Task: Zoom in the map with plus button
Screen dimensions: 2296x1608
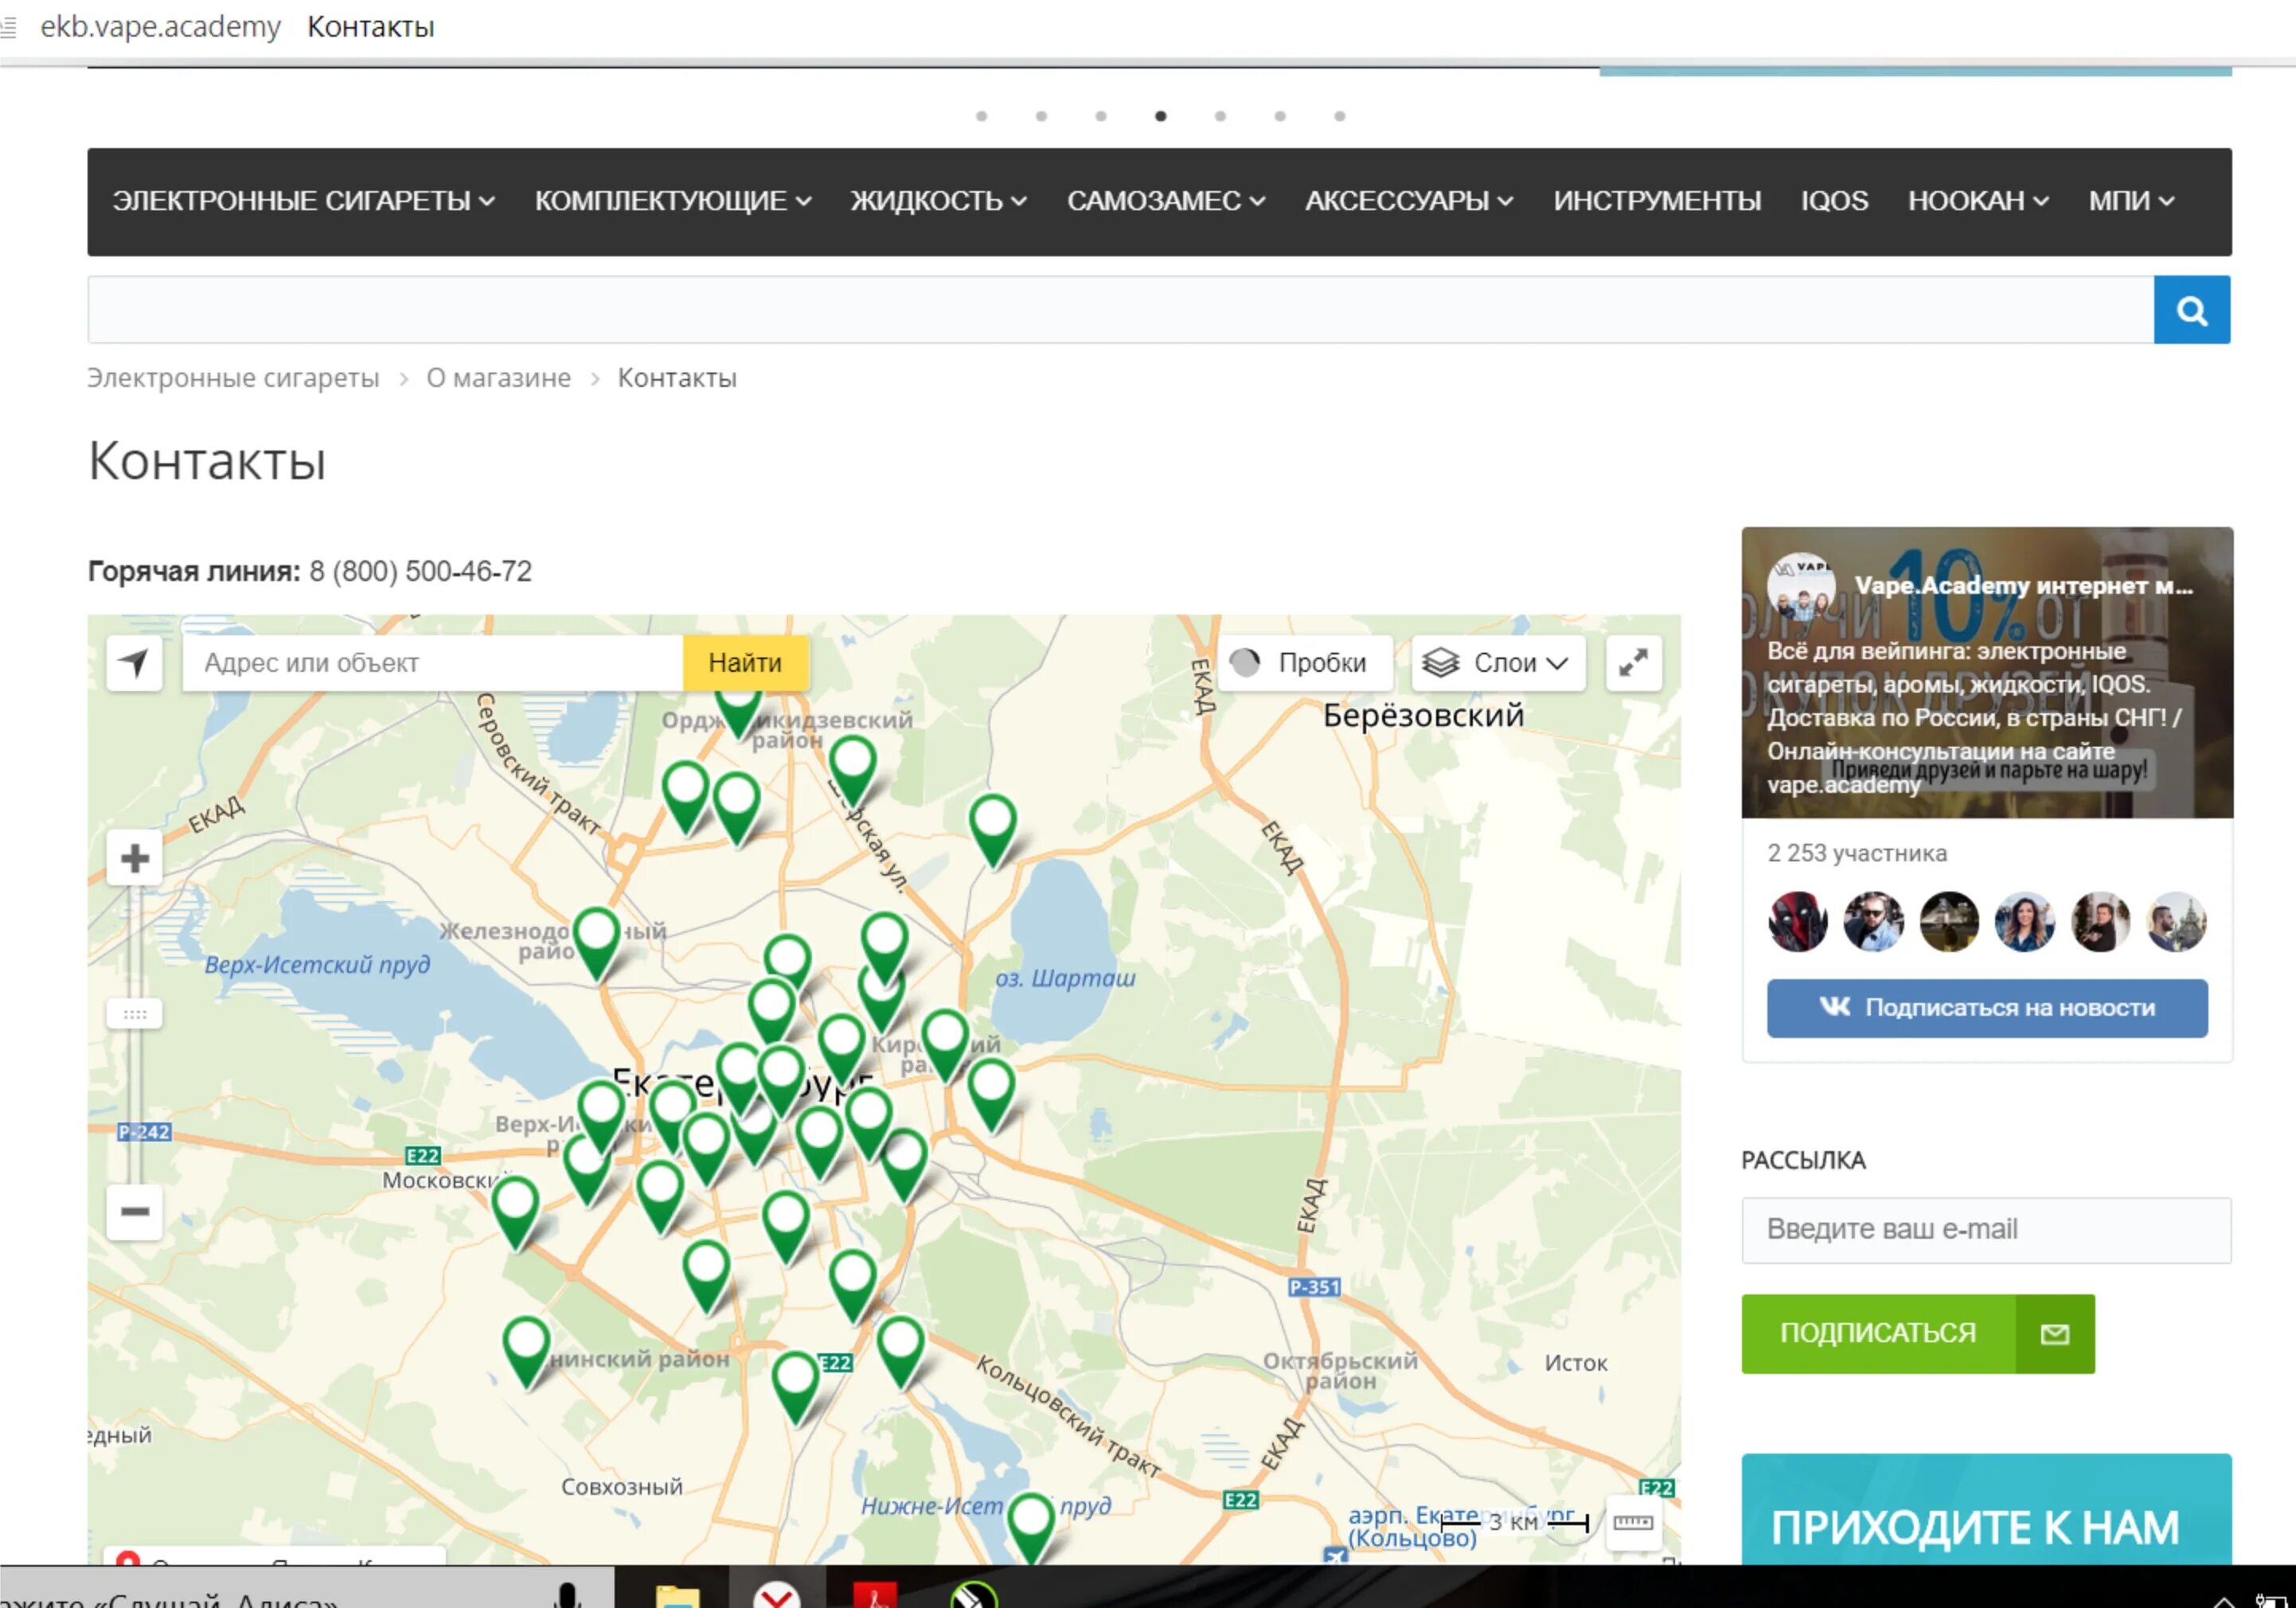Action: (x=135, y=858)
